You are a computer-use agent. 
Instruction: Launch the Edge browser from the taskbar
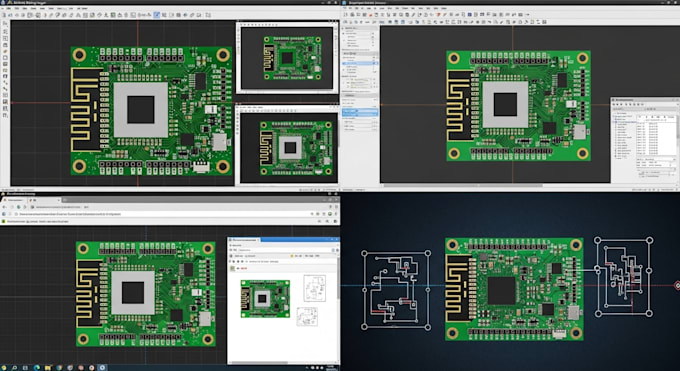click(36, 368)
